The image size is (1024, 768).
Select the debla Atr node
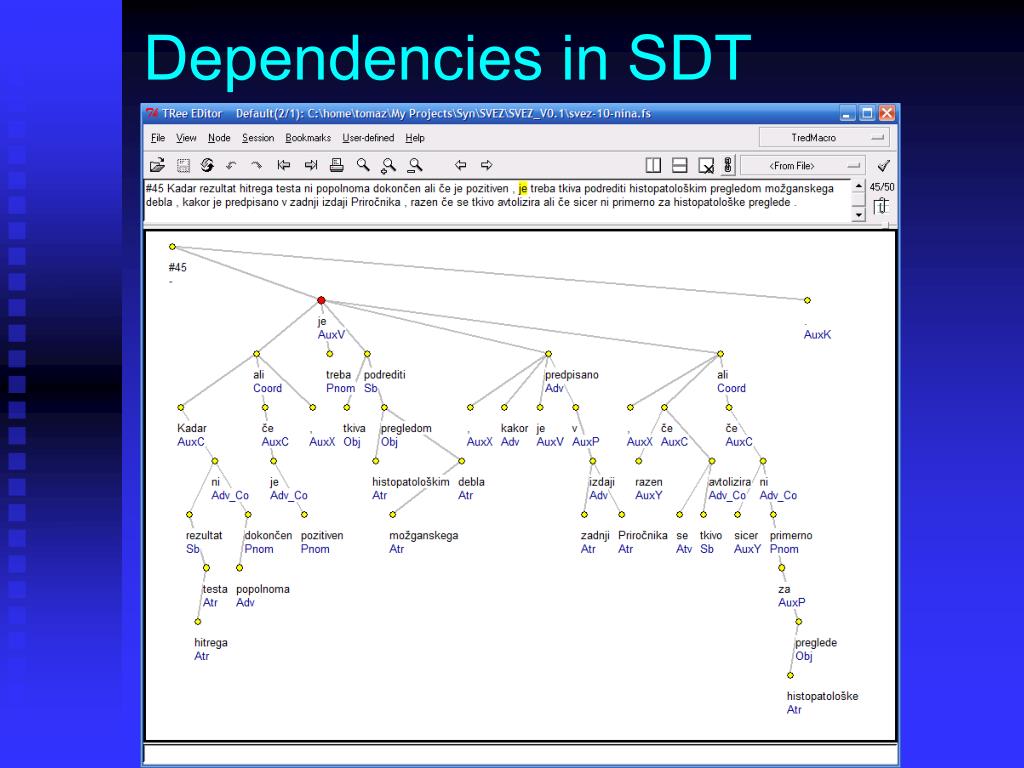[462, 461]
